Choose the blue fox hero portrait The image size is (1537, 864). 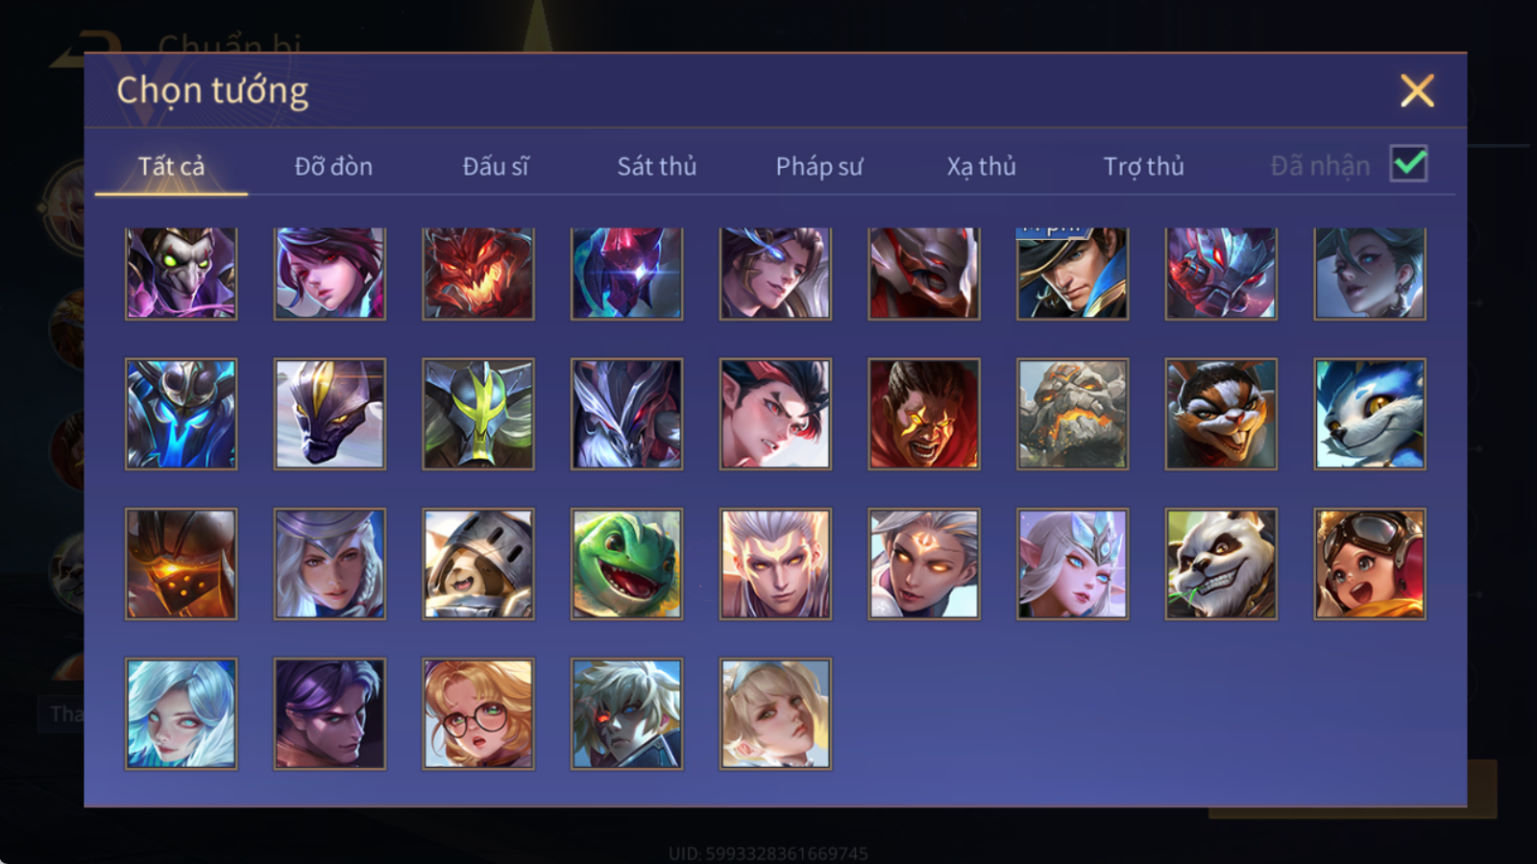1370,414
